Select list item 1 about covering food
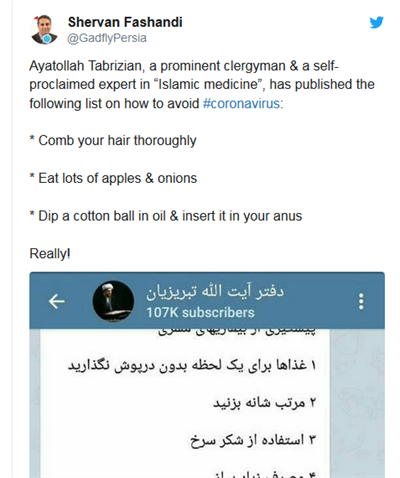Viewport: 400px width, 478px height. (192, 365)
